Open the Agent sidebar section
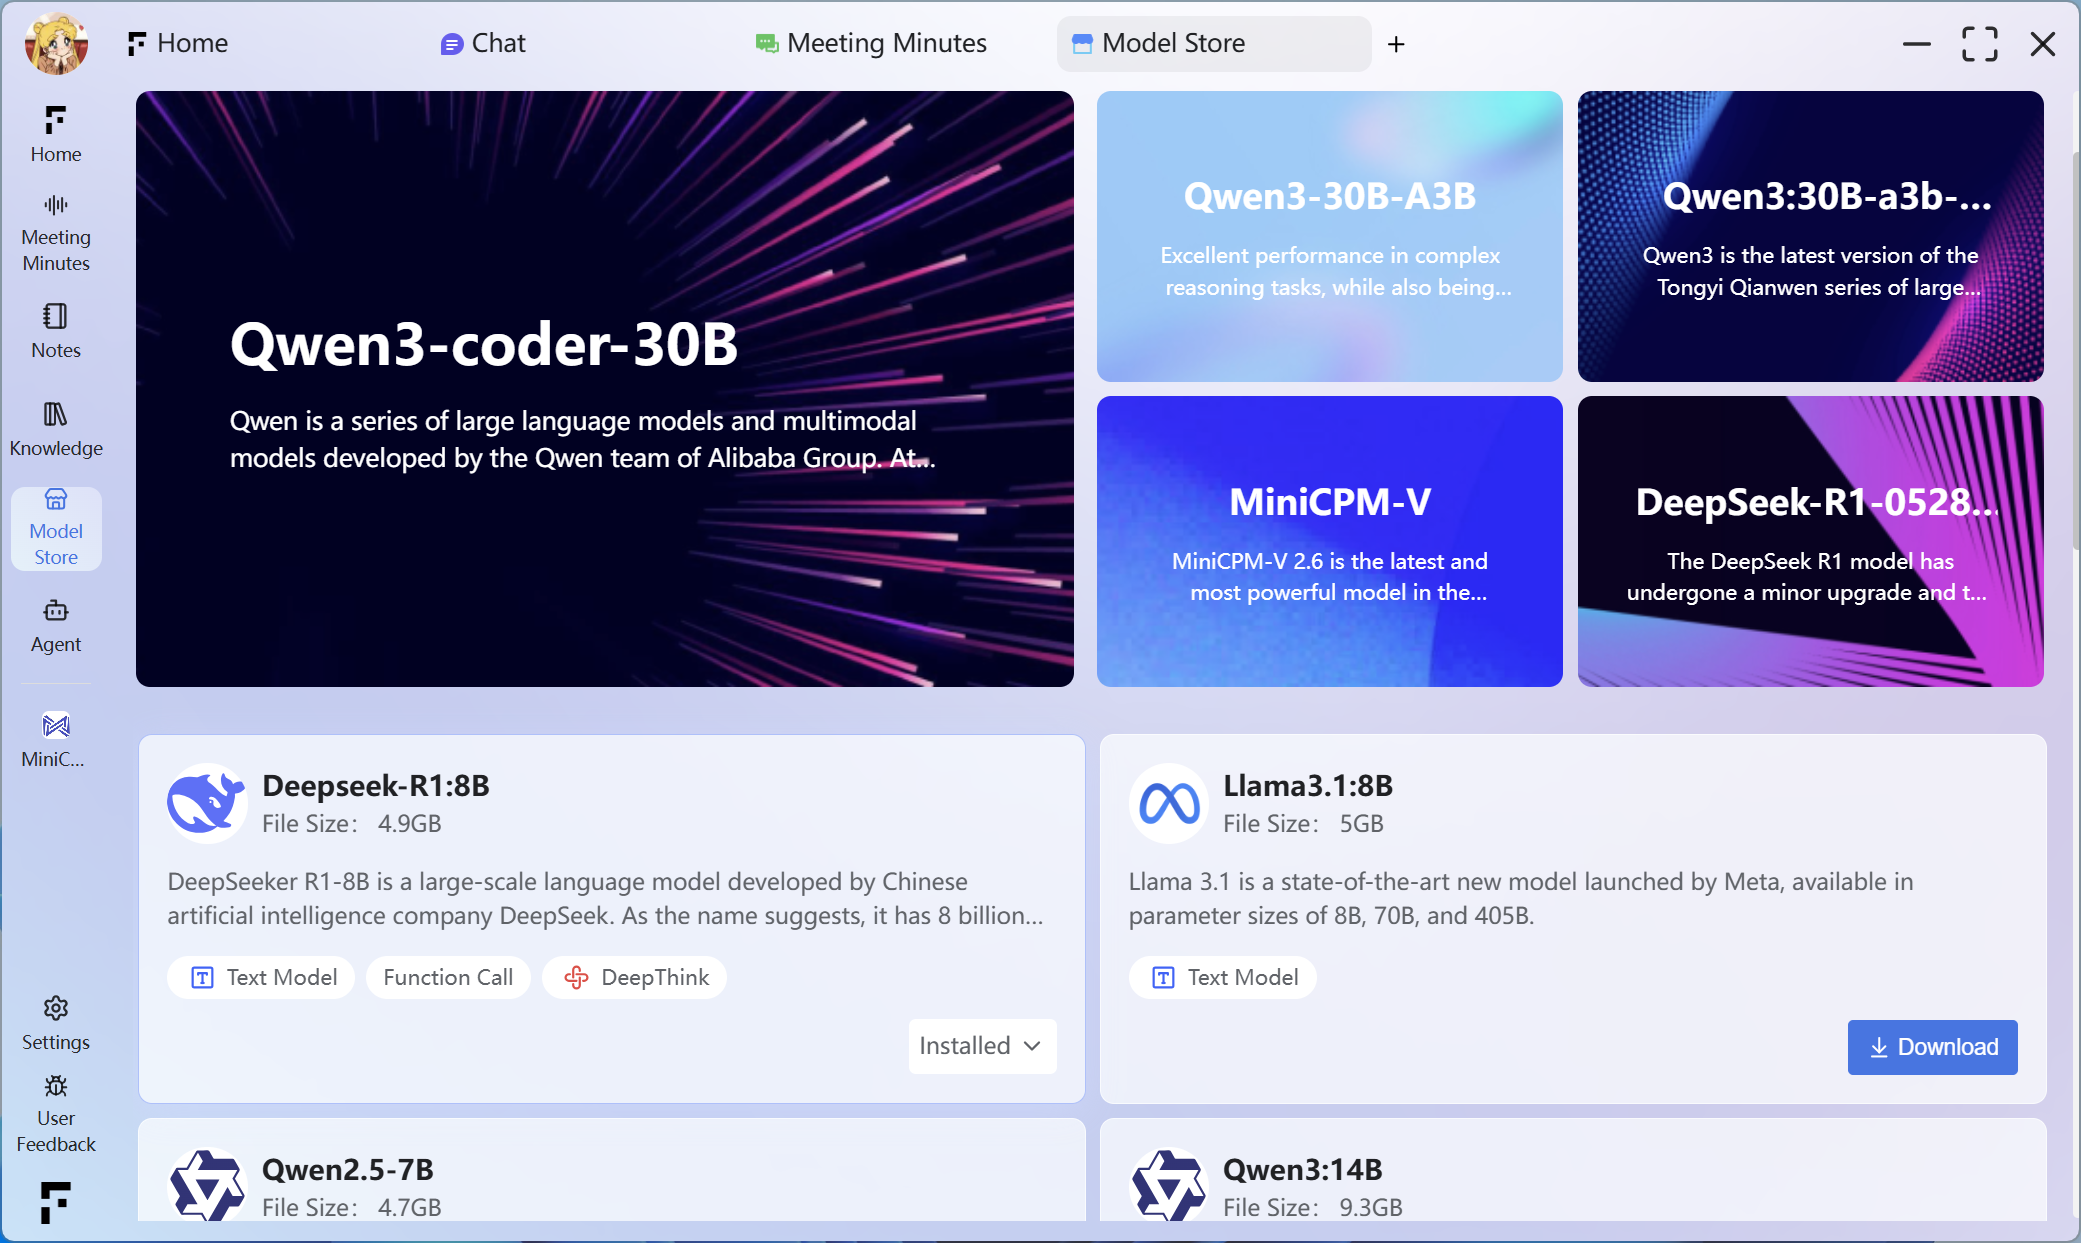Image resolution: width=2081 pixels, height=1243 pixels. pyautogui.click(x=56, y=625)
